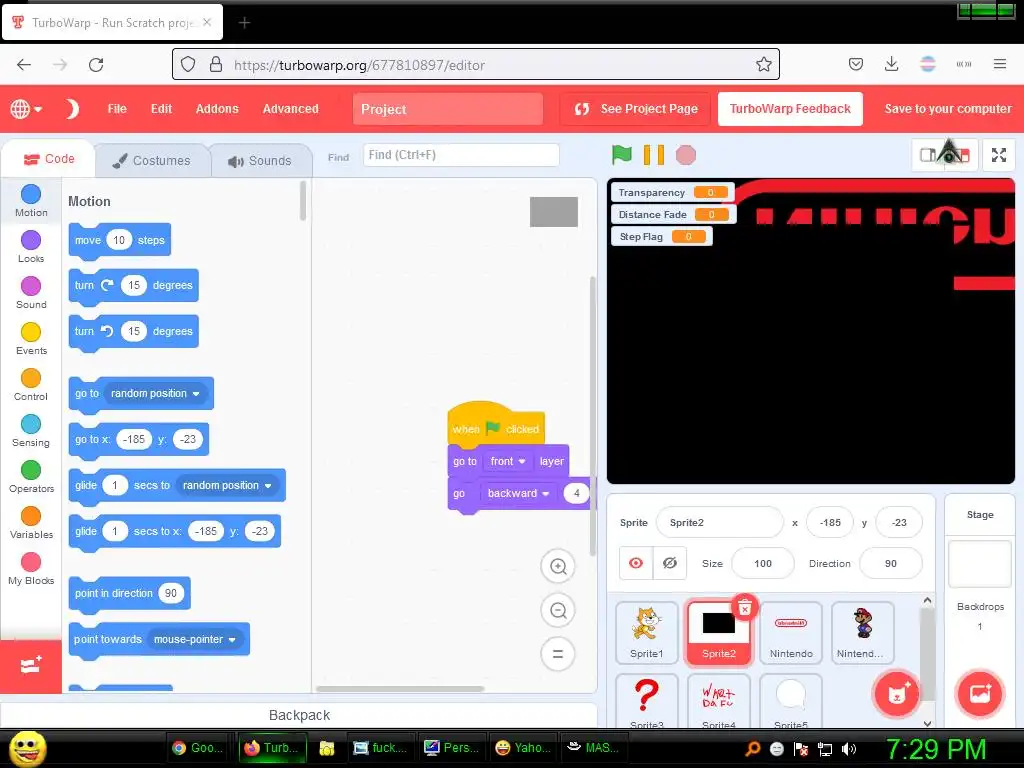Click the sprite Size field
Viewport: 1024px width, 768px height.
coord(763,563)
